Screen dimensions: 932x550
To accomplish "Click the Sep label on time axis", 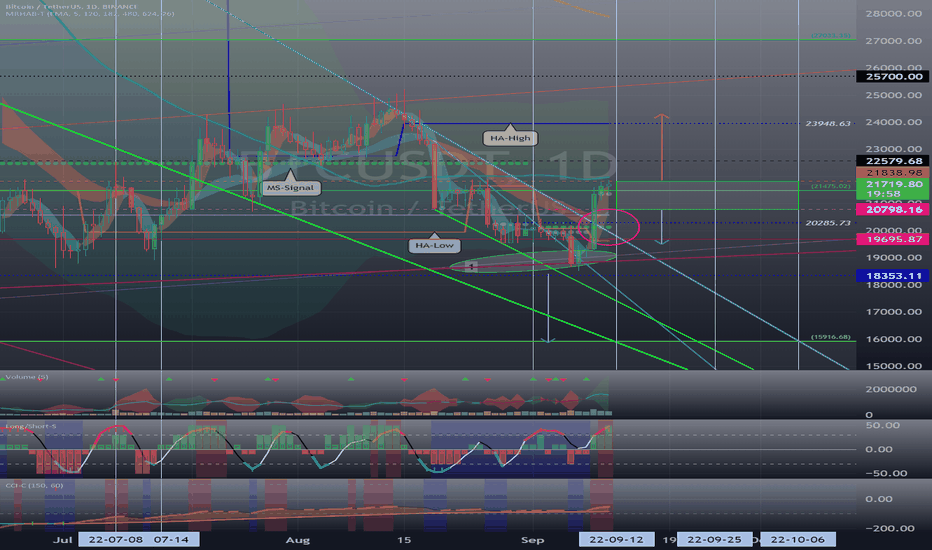I will click(x=533, y=540).
